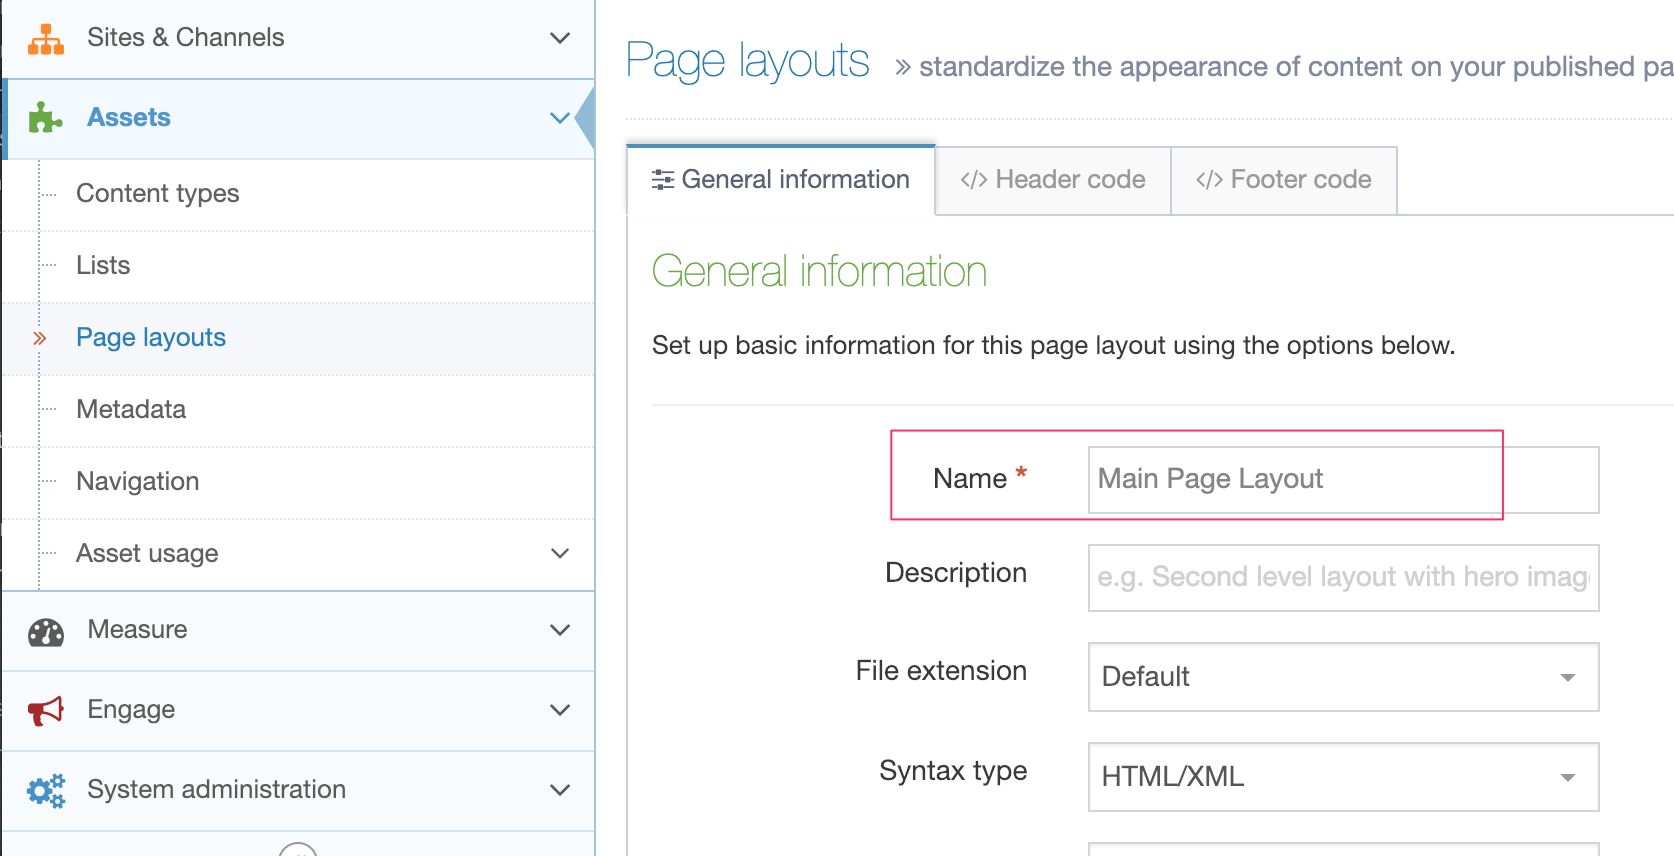This screenshot has height=856, width=1674.
Task: Go to Metadata in Assets menu
Action: tap(131, 409)
